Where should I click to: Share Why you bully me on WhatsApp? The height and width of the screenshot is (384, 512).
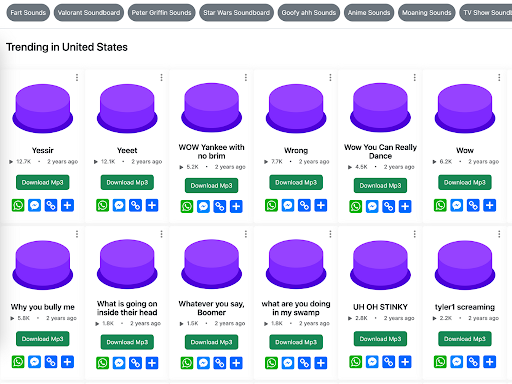coord(18,362)
